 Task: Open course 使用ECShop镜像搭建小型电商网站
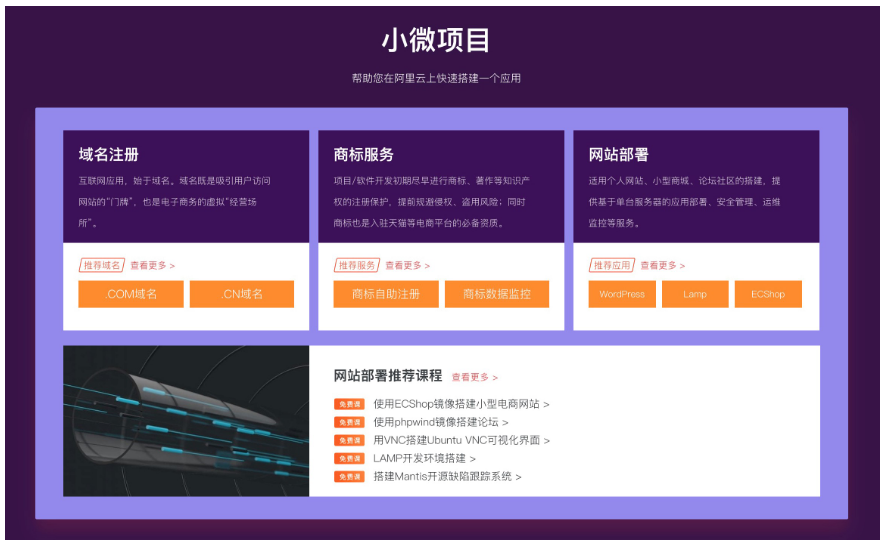click(x=461, y=404)
